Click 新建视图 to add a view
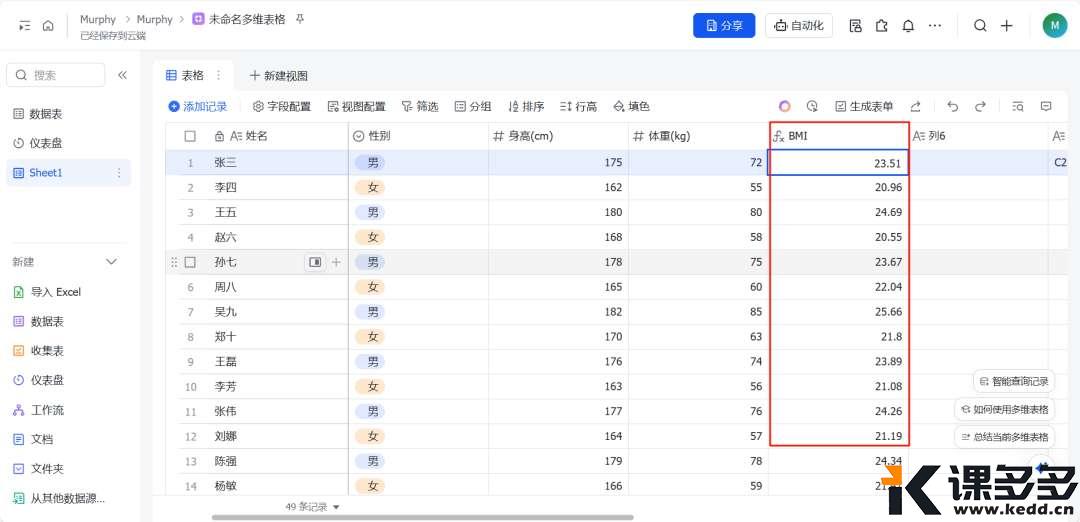 coord(278,76)
